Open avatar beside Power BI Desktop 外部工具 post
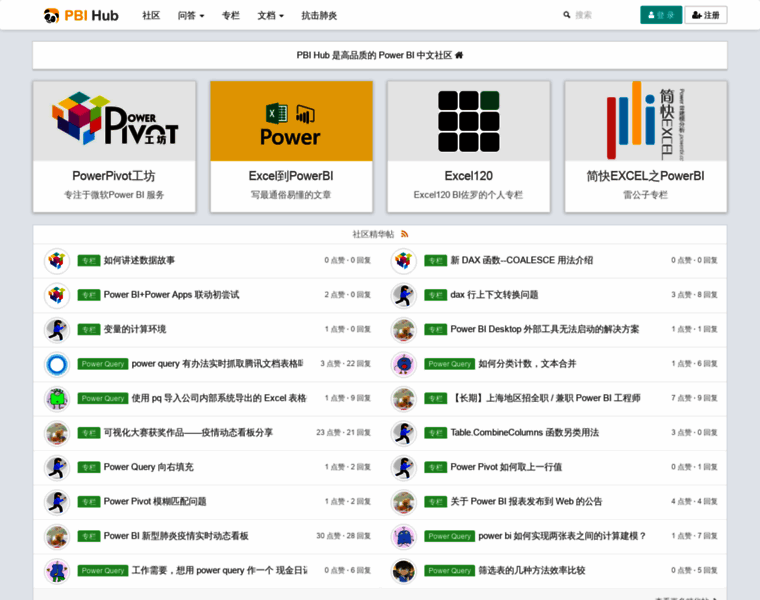Screen dimensions: 760x600 (x=404, y=330)
